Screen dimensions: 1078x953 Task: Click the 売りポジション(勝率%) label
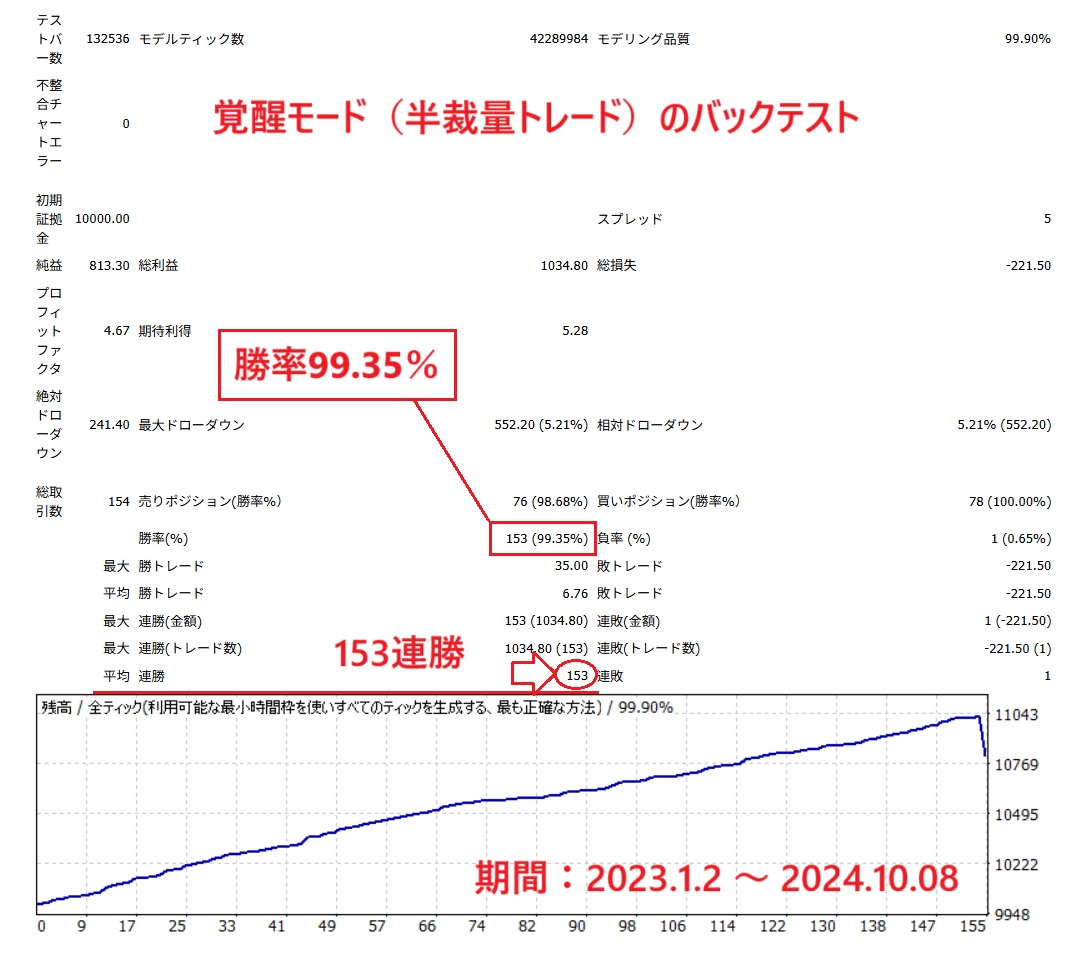coord(210,501)
